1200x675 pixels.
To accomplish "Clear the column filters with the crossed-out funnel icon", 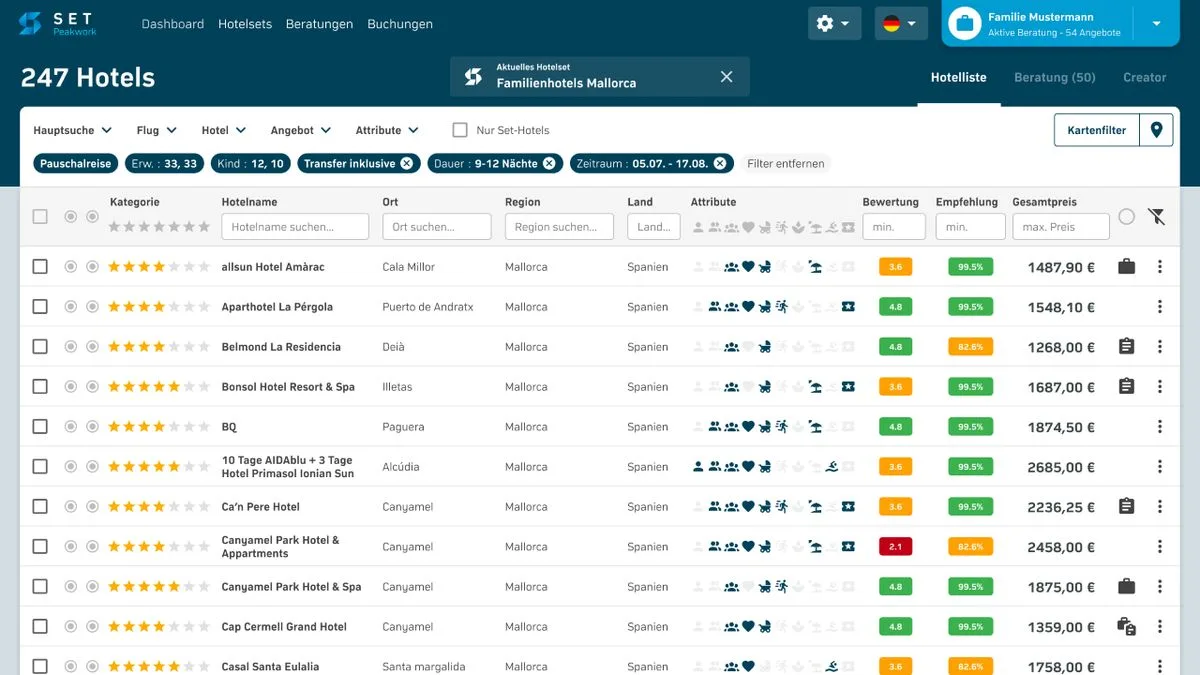I will click(1156, 216).
